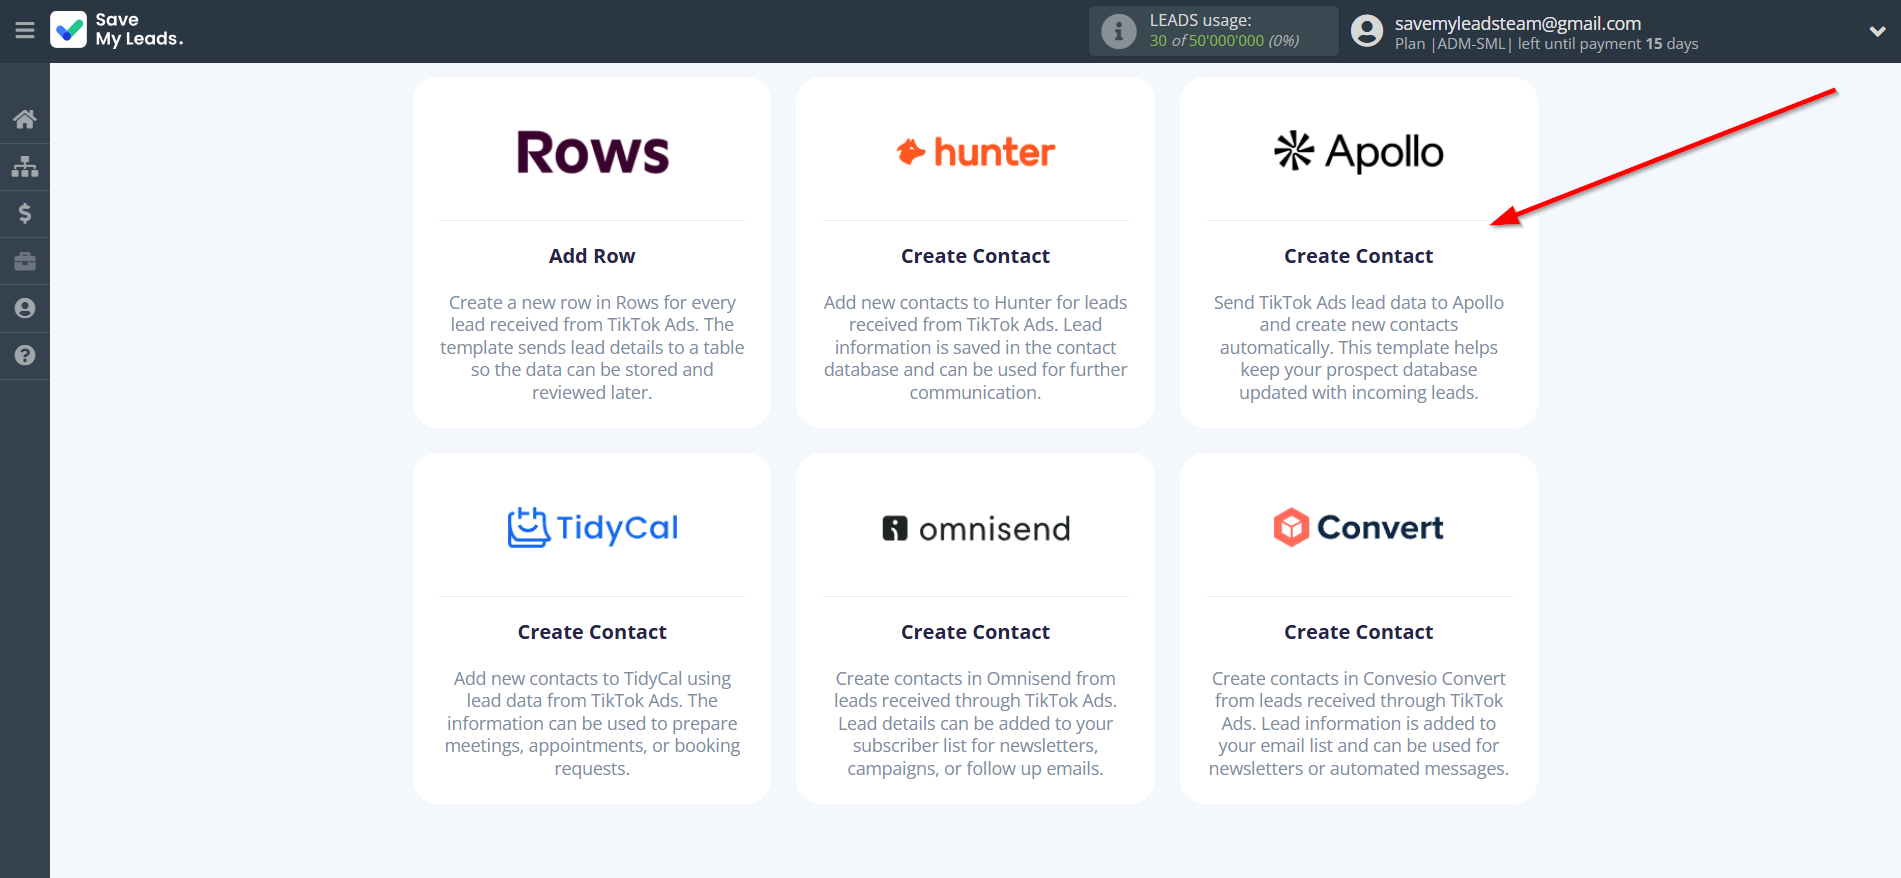Open the hamburger menu
The height and width of the screenshot is (878, 1901).
point(25,31)
